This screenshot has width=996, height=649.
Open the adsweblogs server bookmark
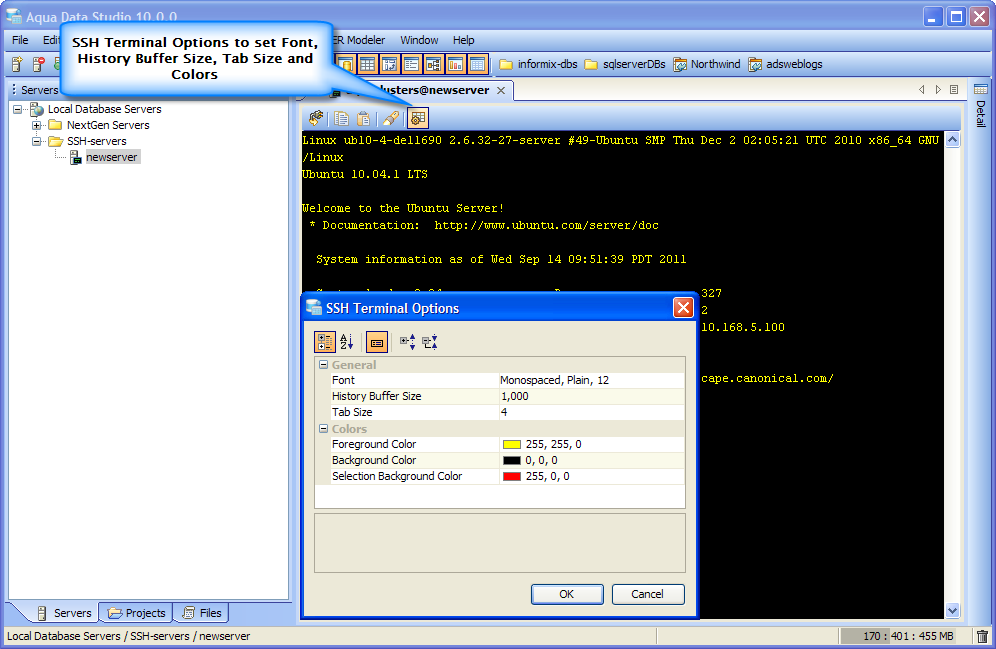point(785,64)
